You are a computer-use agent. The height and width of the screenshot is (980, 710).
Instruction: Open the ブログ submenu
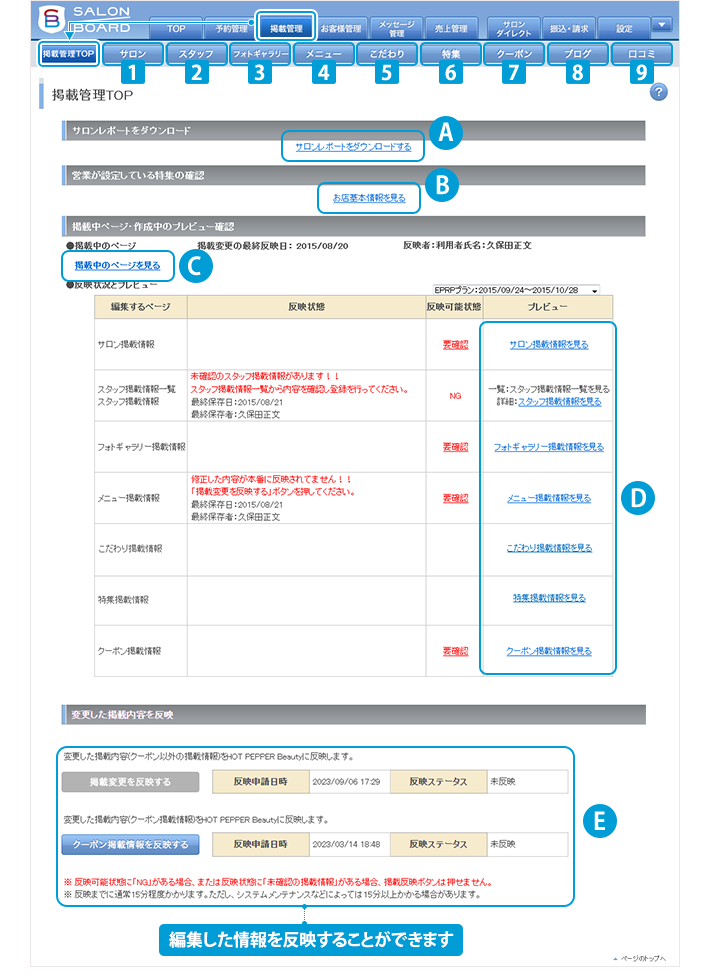click(577, 54)
